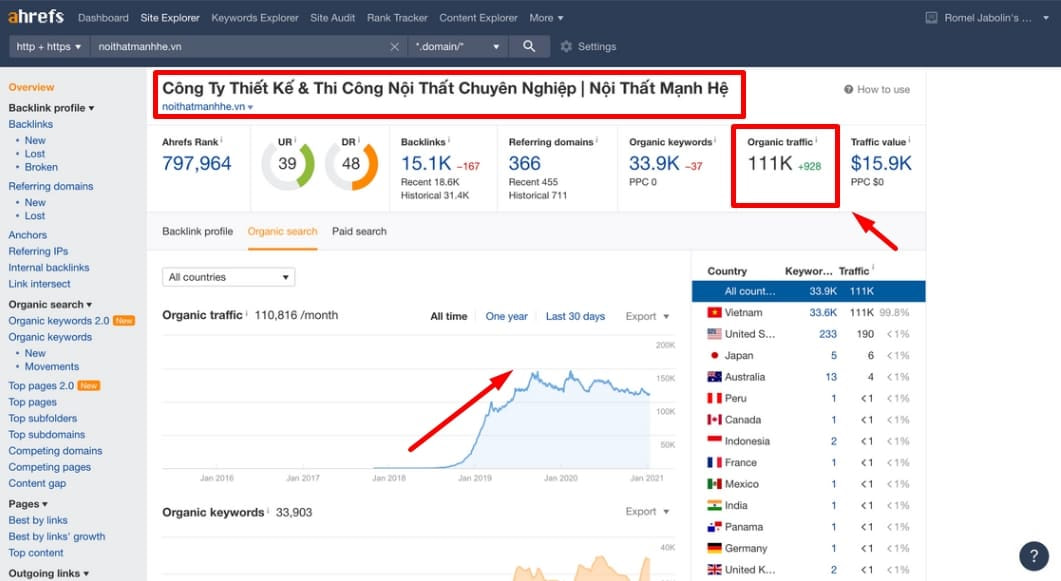Switch to the Paid search tab
This screenshot has height=581, width=1061.
click(x=359, y=231)
